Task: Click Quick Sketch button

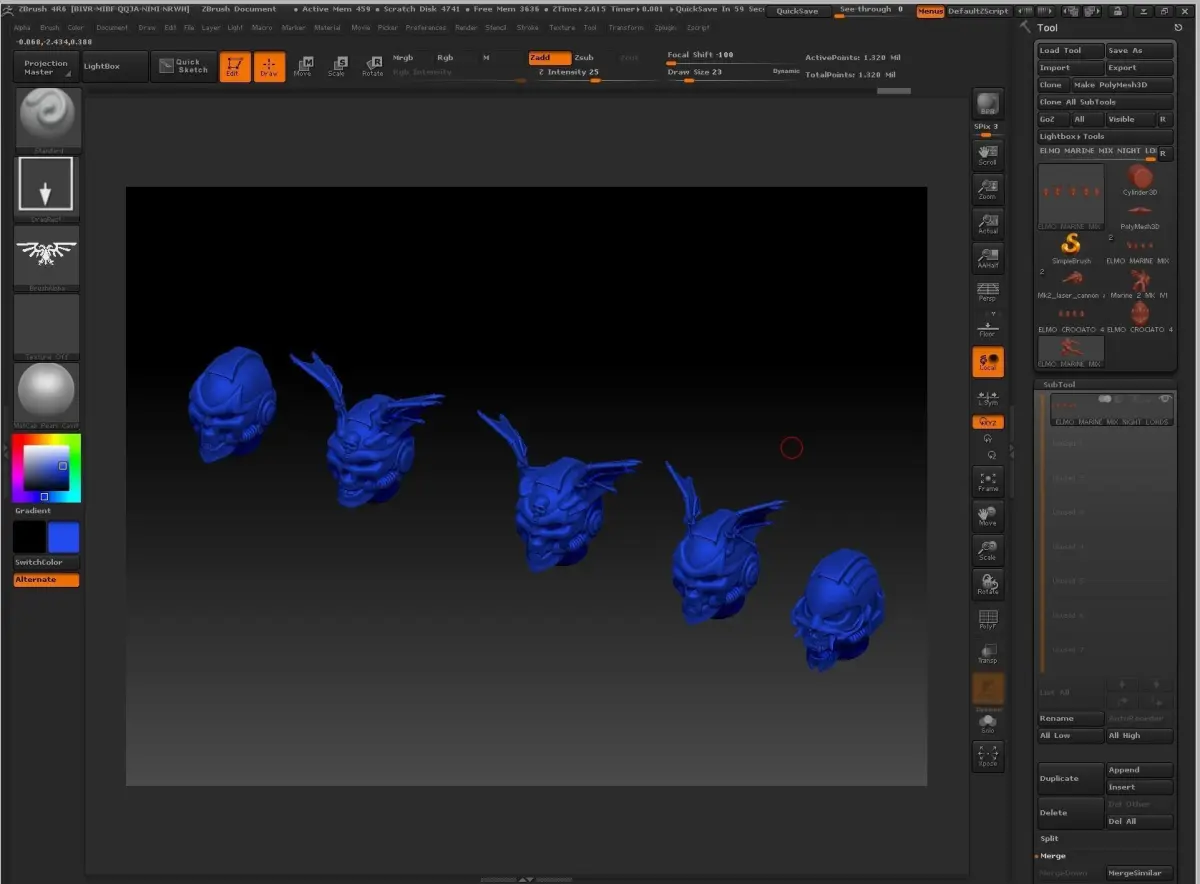Action: coord(182,67)
